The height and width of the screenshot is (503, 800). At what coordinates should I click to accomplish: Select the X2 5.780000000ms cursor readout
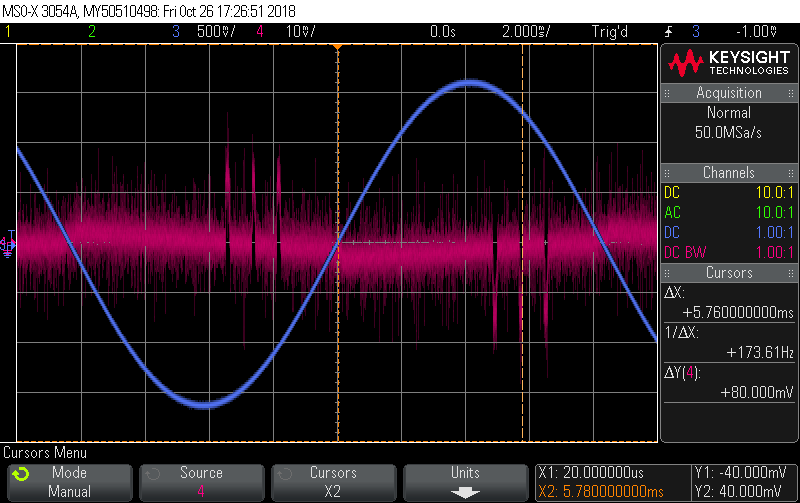pyautogui.click(x=601, y=492)
